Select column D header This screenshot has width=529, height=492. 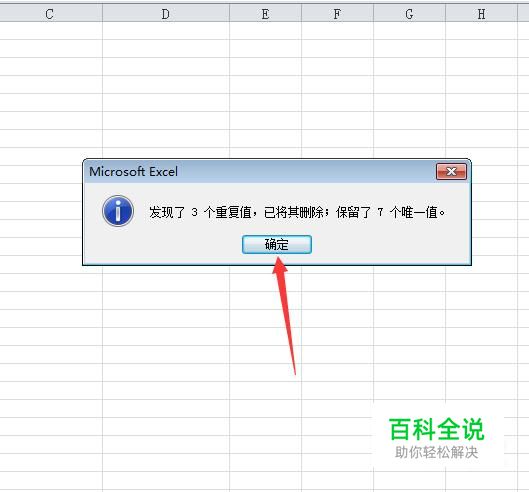point(166,14)
